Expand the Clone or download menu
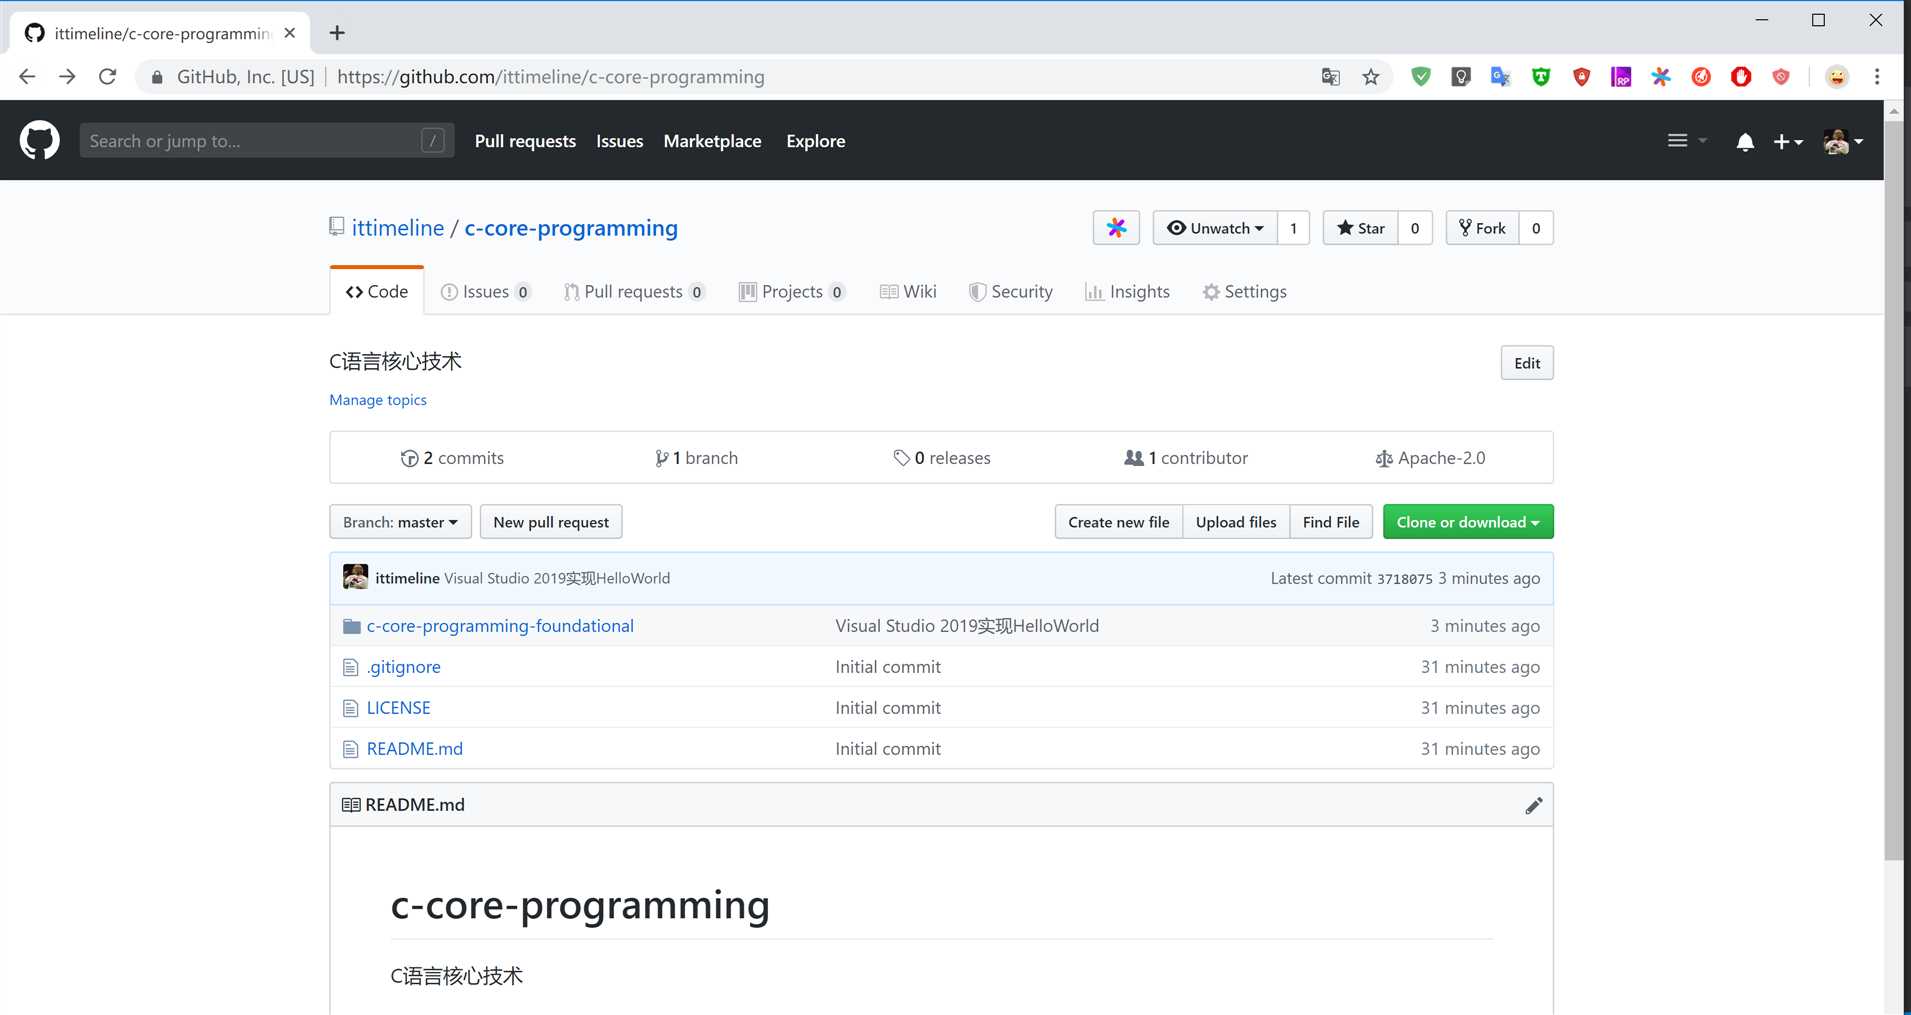 (x=1468, y=522)
